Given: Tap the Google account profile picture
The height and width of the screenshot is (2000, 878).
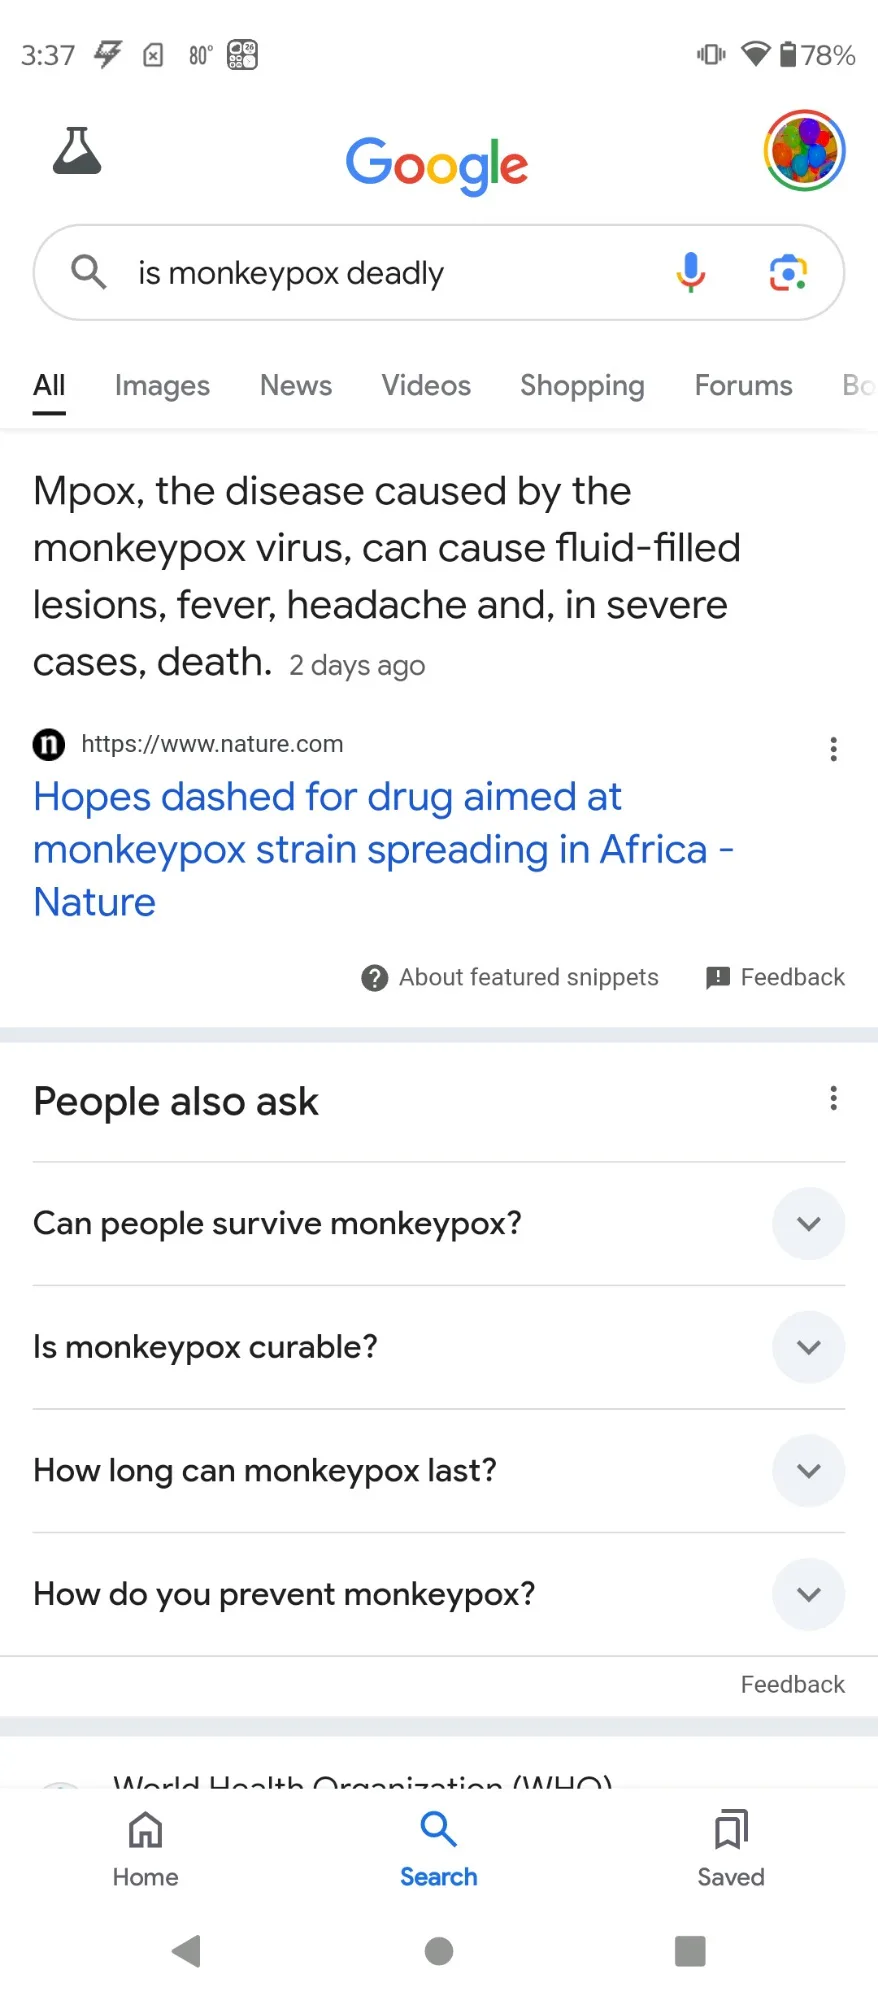Looking at the screenshot, I should point(804,151).
